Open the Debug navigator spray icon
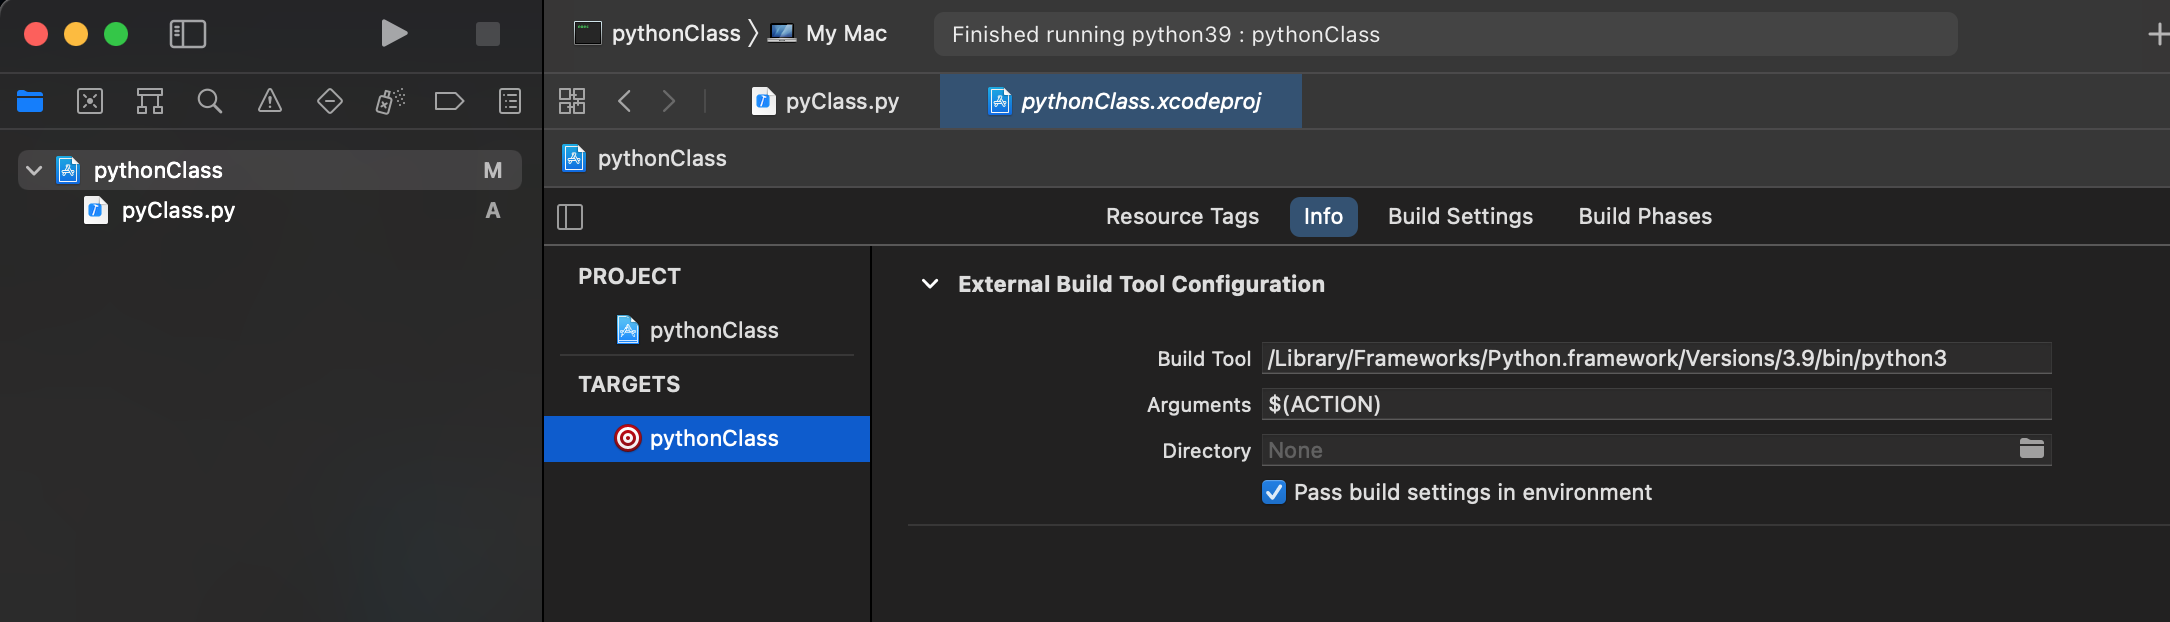 pos(390,101)
